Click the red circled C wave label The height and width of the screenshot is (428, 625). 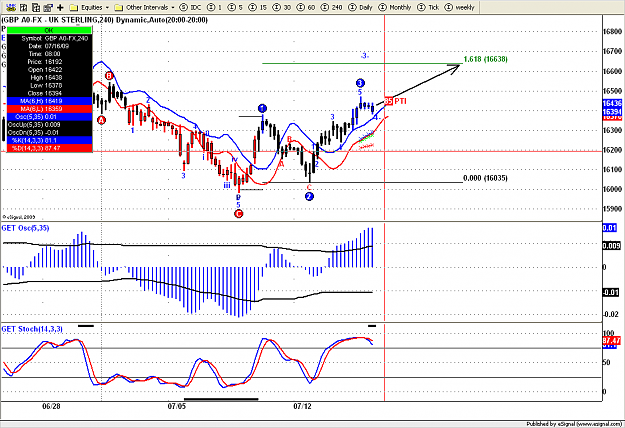tap(238, 214)
